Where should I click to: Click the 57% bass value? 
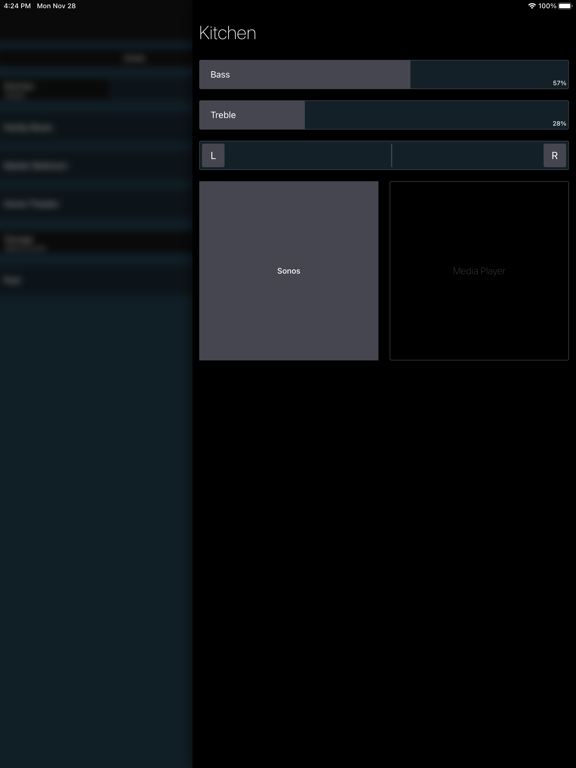[x=559, y=83]
